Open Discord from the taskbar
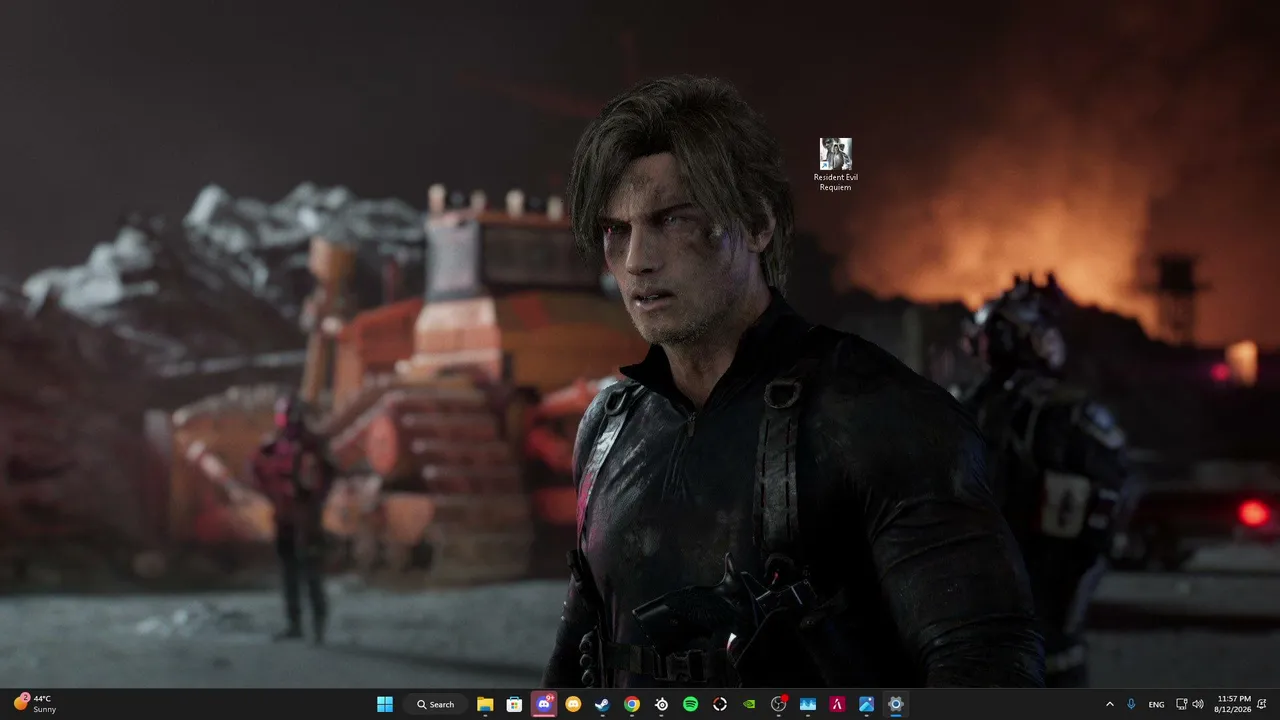 click(x=544, y=704)
